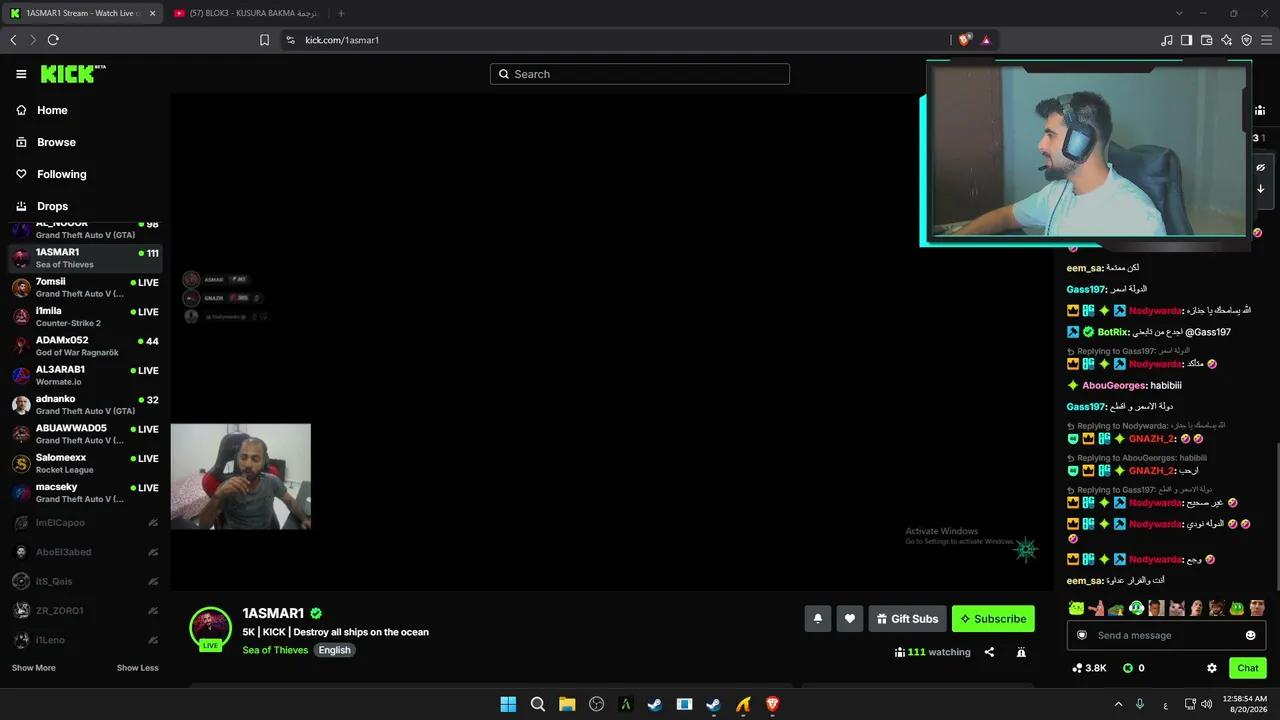Reload the page with the refresh icon

[x=53, y=40]
